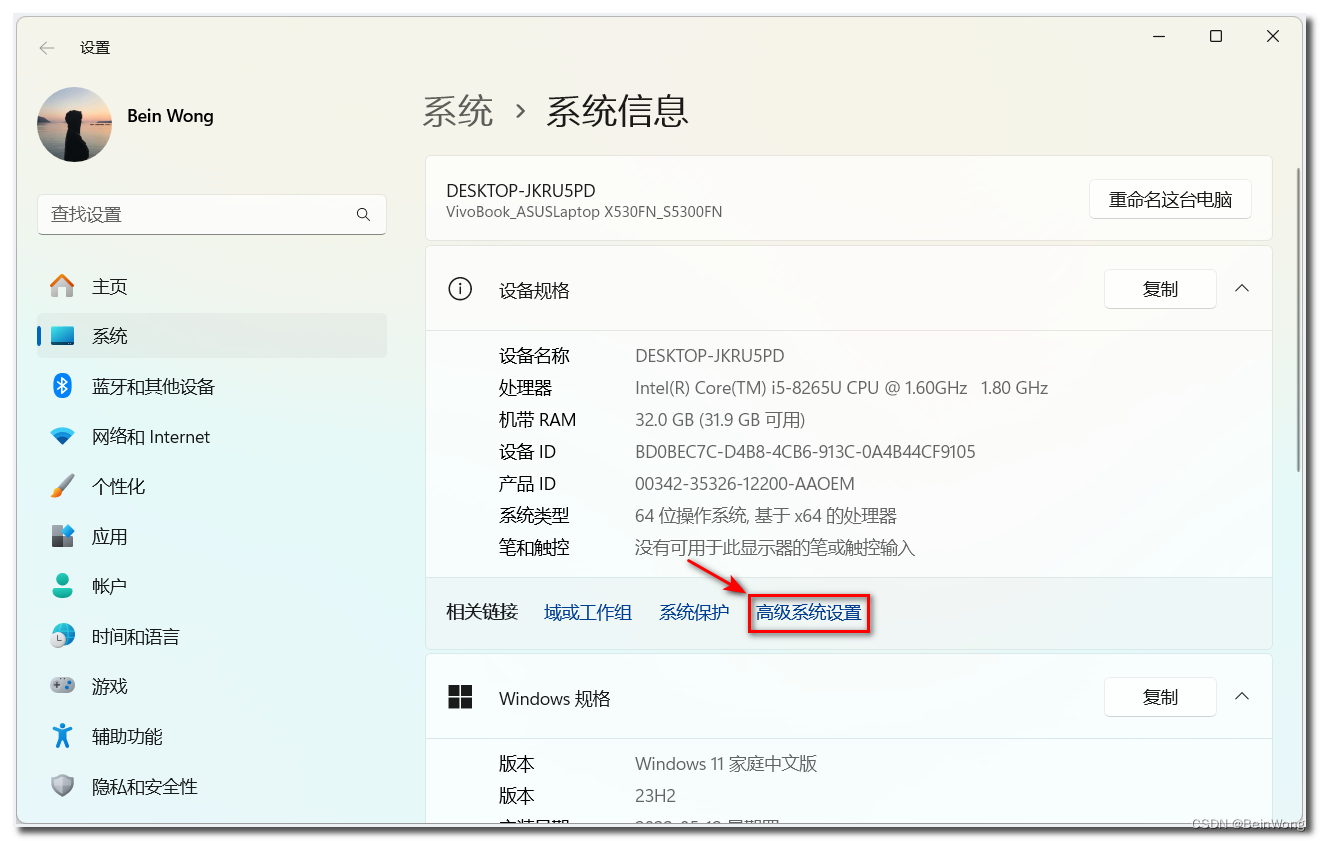Viewport: 1320px width, 841px height.
Task: Click the Accessibility figure icon
Action: 62,736
